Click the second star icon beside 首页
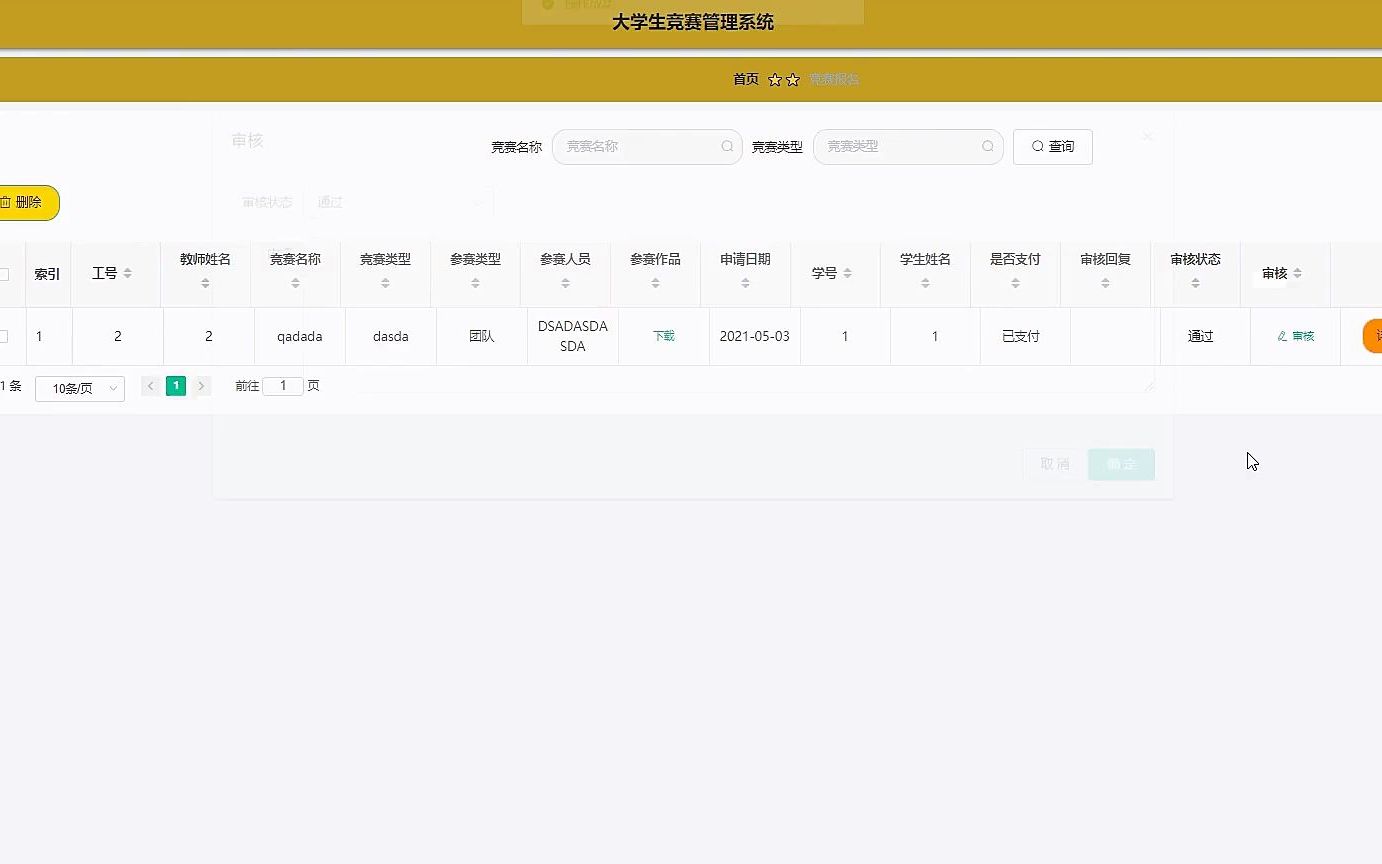Image resolution: width=1382 pixels, height=864 pixels. click(x=793, y=80)
